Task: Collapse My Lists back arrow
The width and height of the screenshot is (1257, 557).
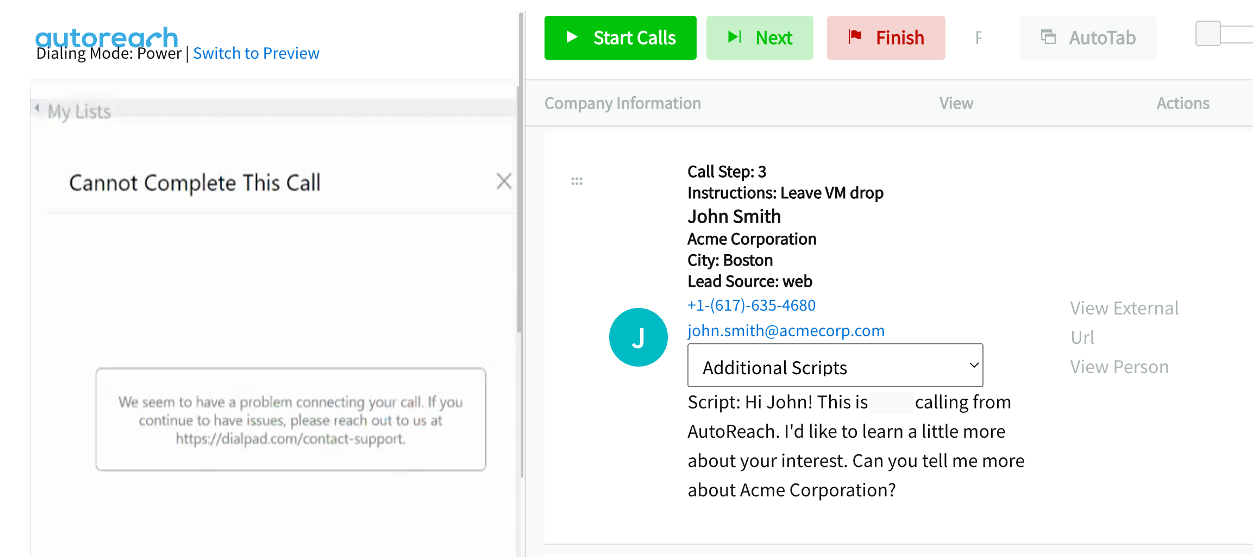Action: tap(37, 107)
